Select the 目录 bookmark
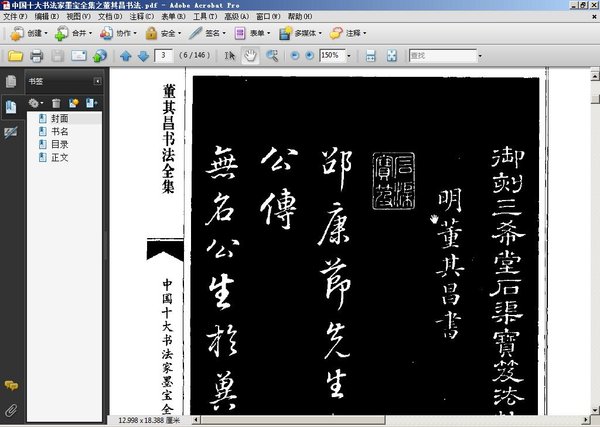The width and height of the screenshot is (600, 427). 60,145
